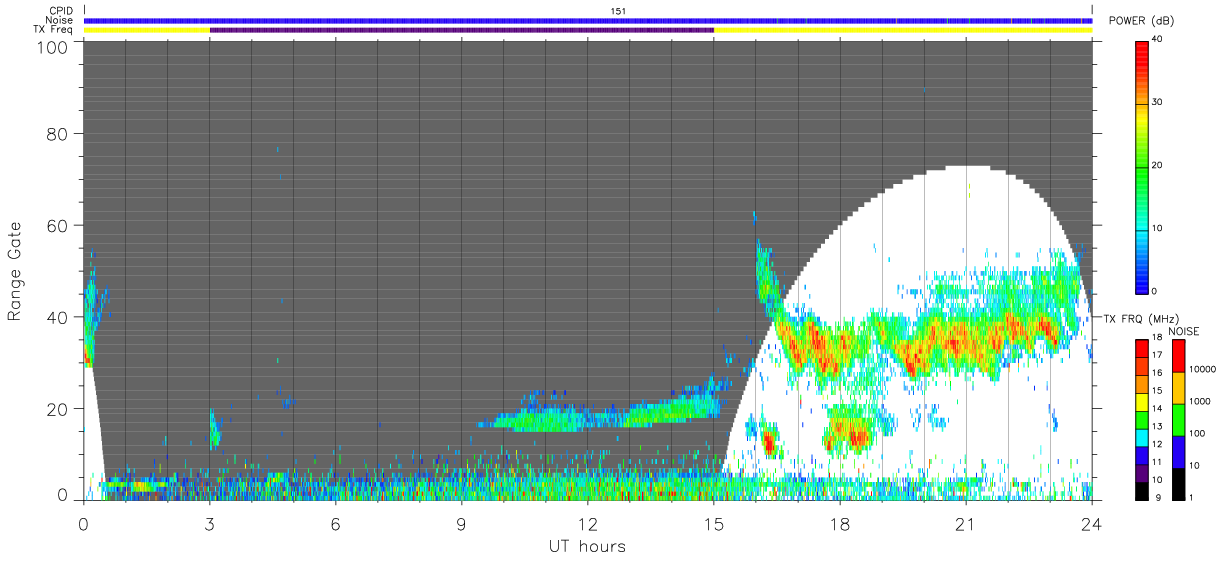
Task: Click the Range Gate axis title
Action: click(15, 271)
